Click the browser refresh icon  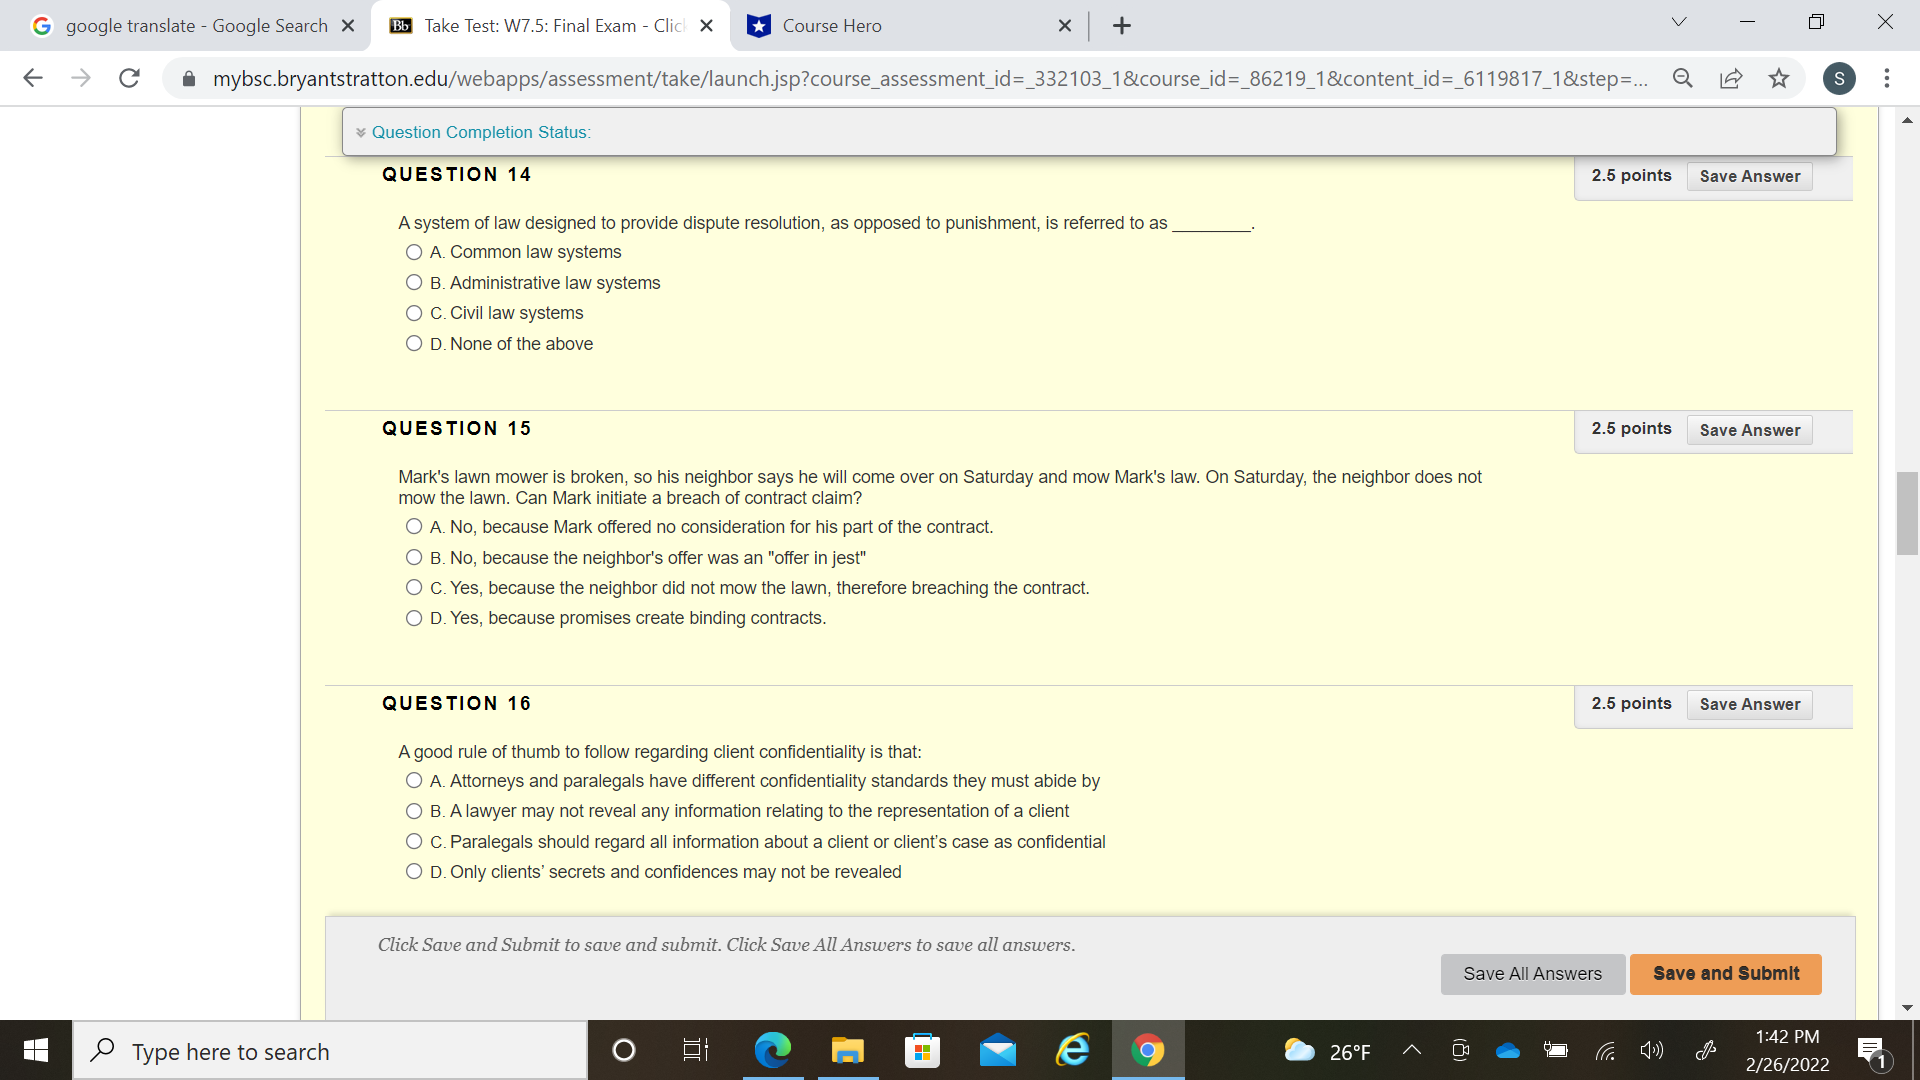coord(129,78)
